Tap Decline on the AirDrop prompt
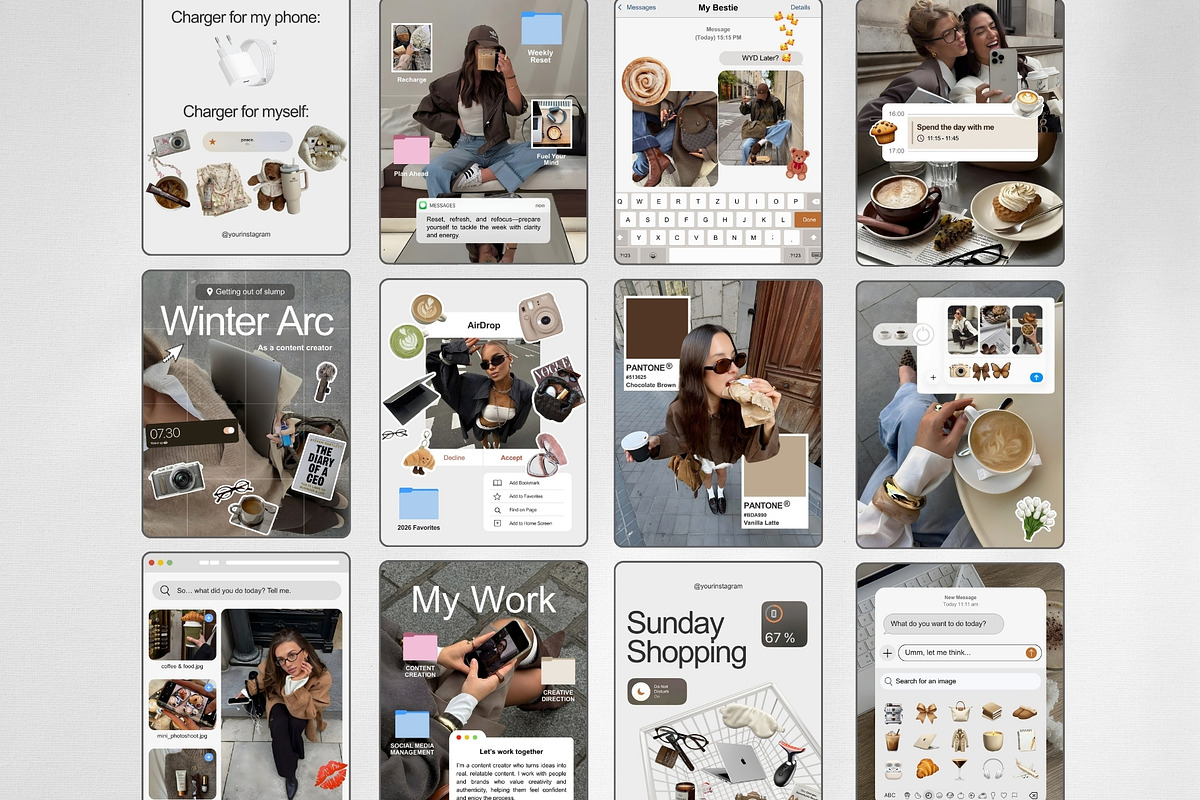Screen dimensions: 1200x800 click(454, 457)
